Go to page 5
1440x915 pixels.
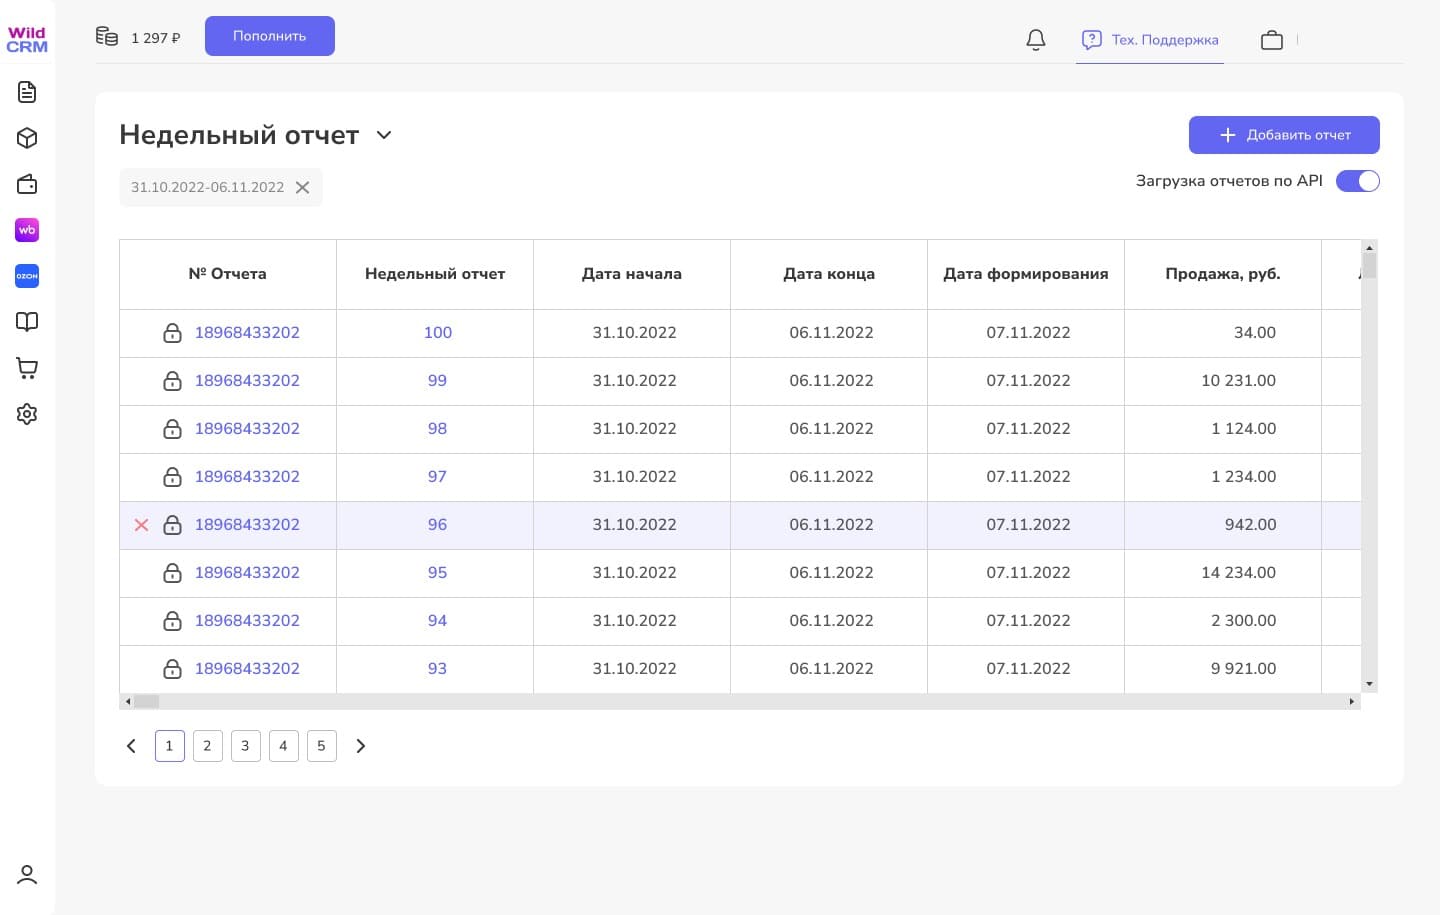point(321,746)
